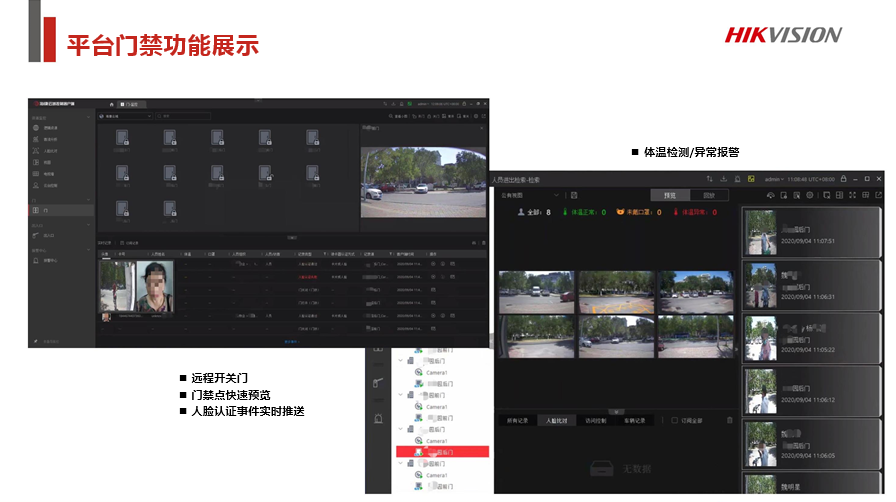Open the 访问控制 tab
Viewport: 896px width, 502px height.
pos(595,421)
